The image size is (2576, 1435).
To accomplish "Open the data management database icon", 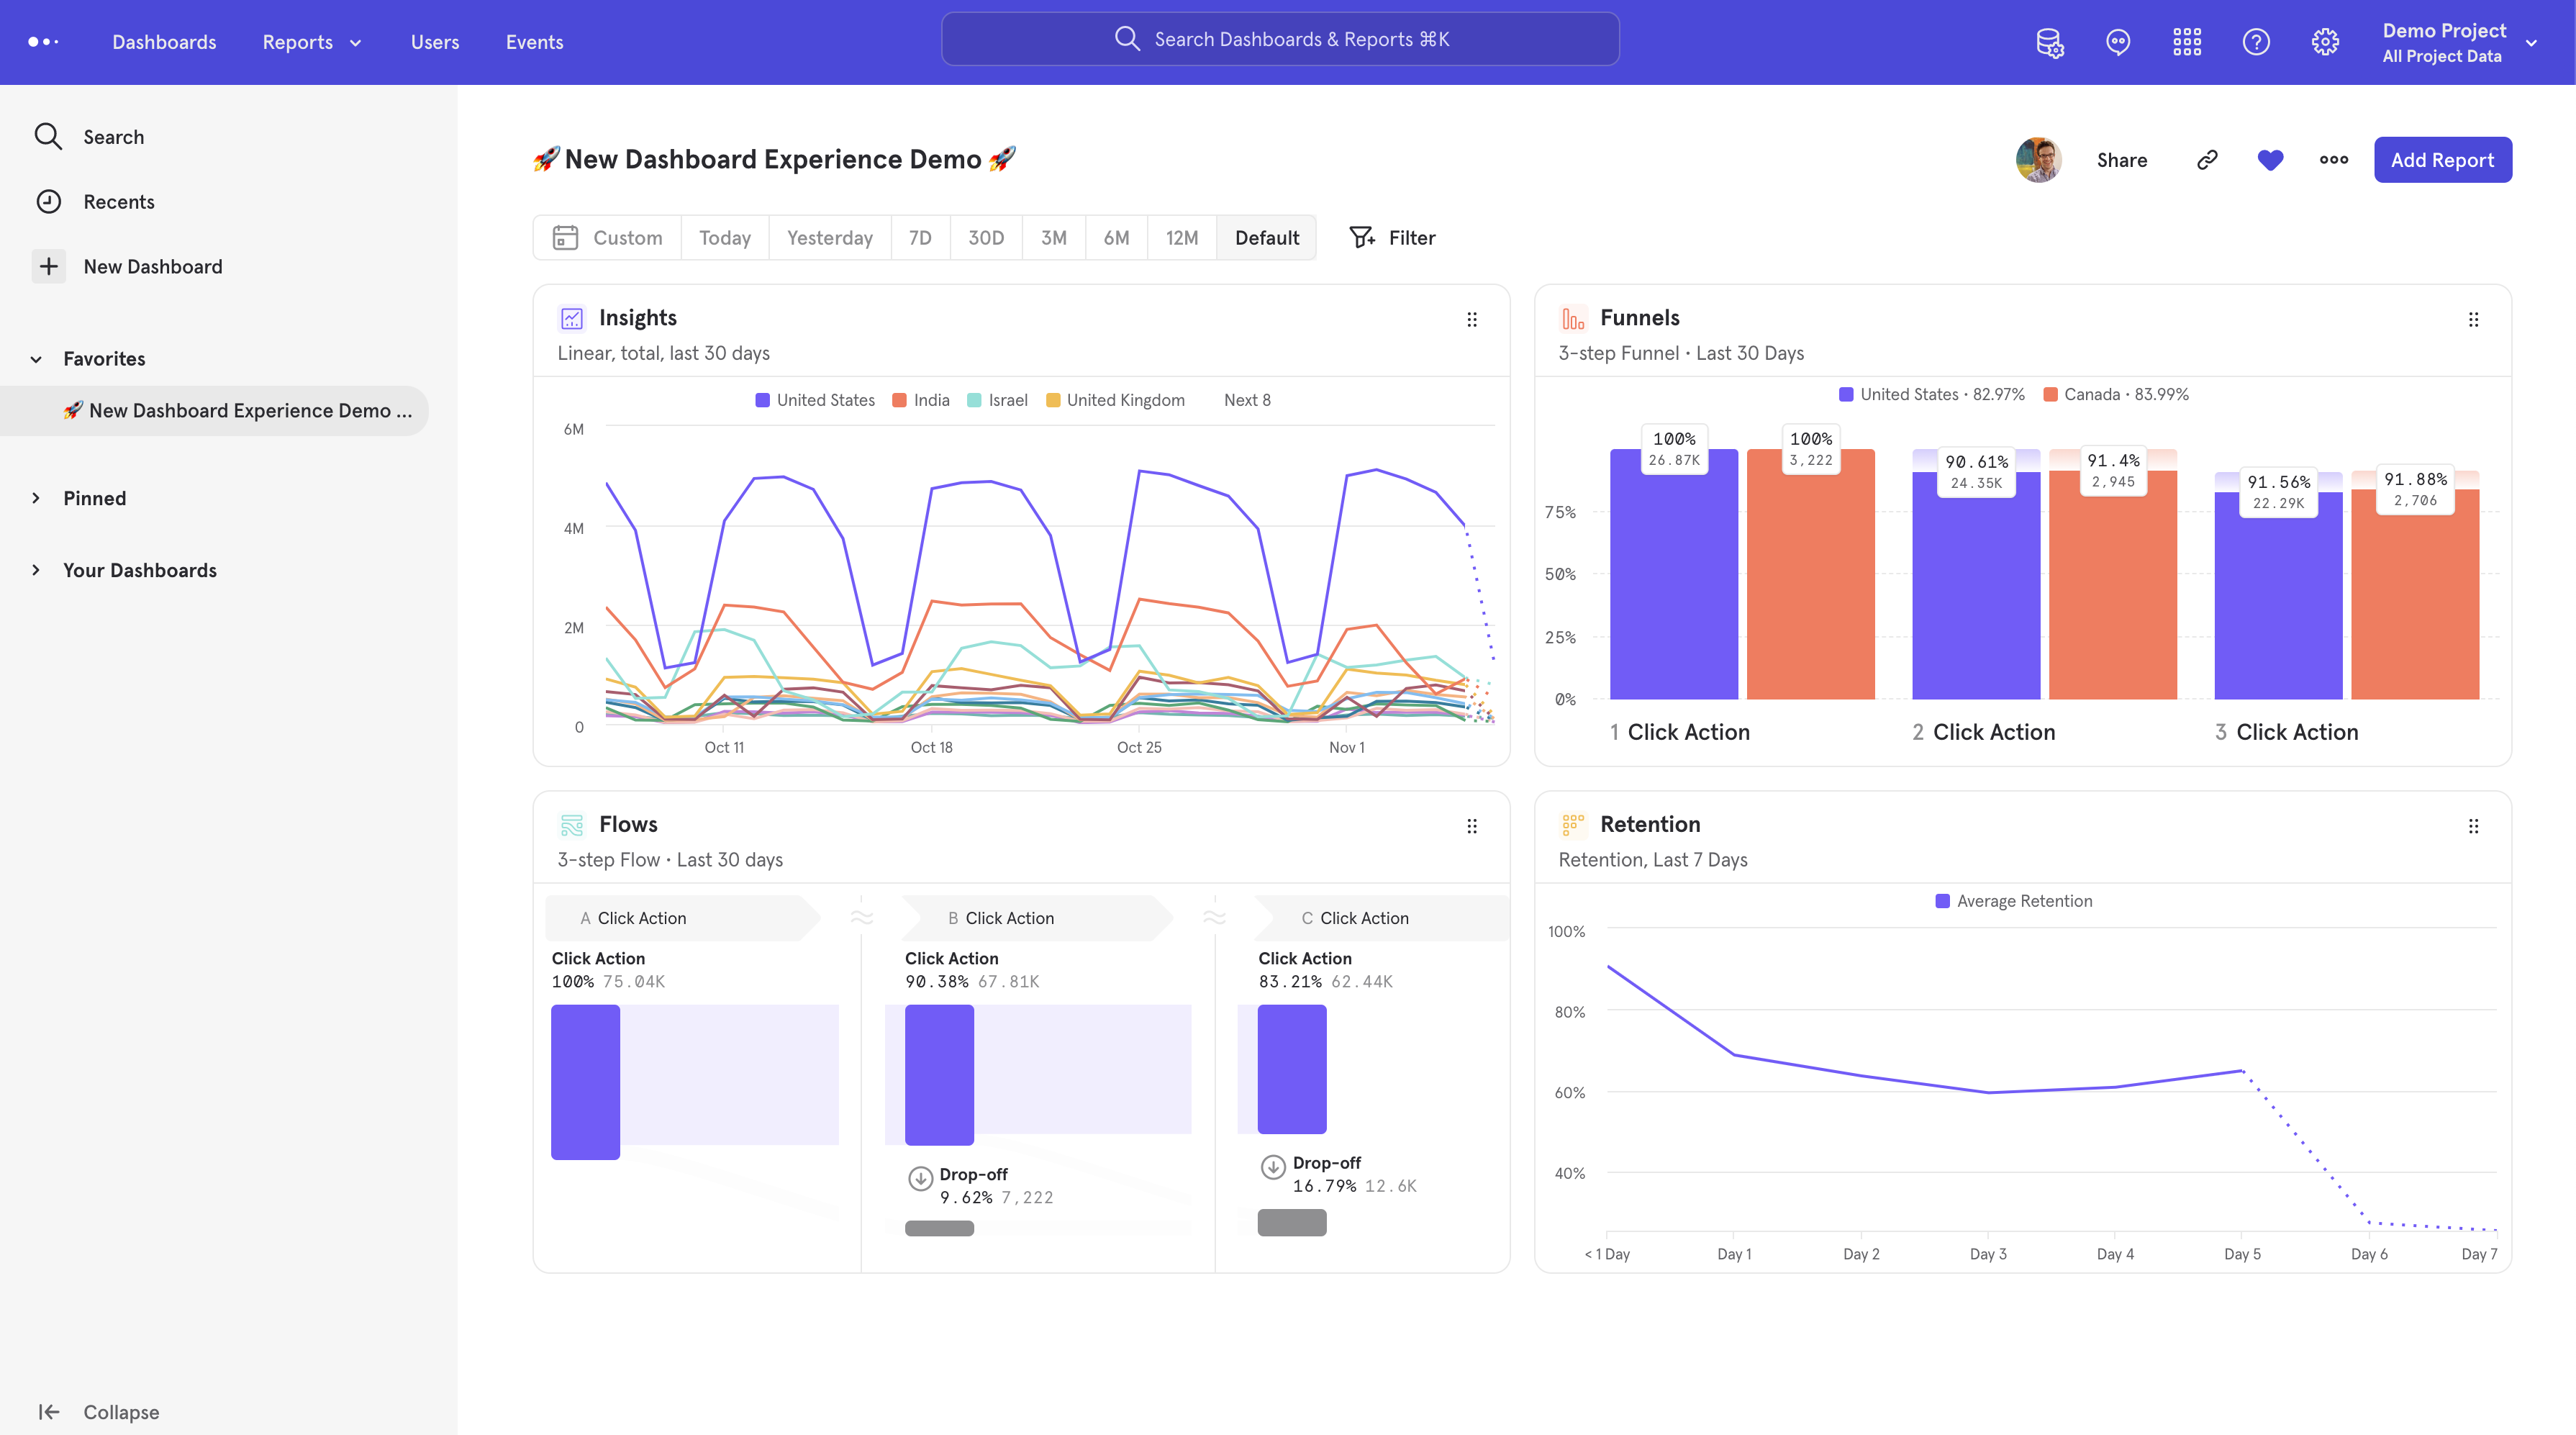I will 2050,42.
